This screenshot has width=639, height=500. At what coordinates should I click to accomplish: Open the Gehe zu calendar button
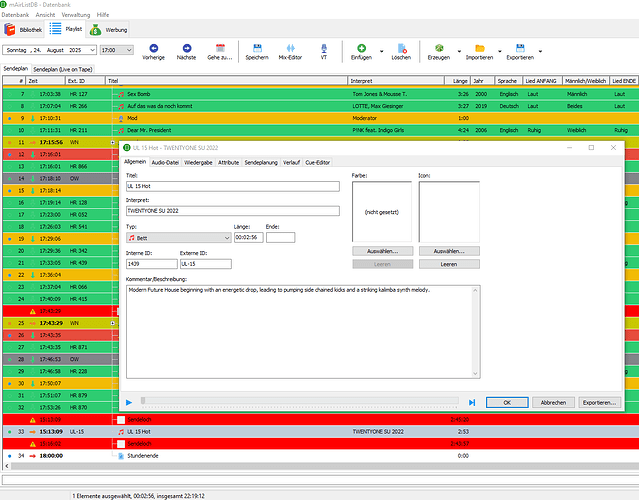pos(220,52)
